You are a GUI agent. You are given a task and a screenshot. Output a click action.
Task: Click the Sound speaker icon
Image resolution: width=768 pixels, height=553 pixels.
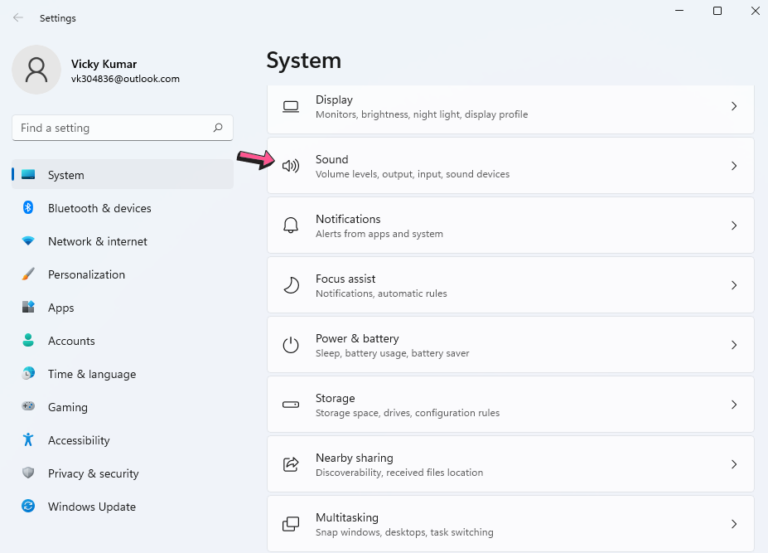pyautogui.click(x=291, y=166)
